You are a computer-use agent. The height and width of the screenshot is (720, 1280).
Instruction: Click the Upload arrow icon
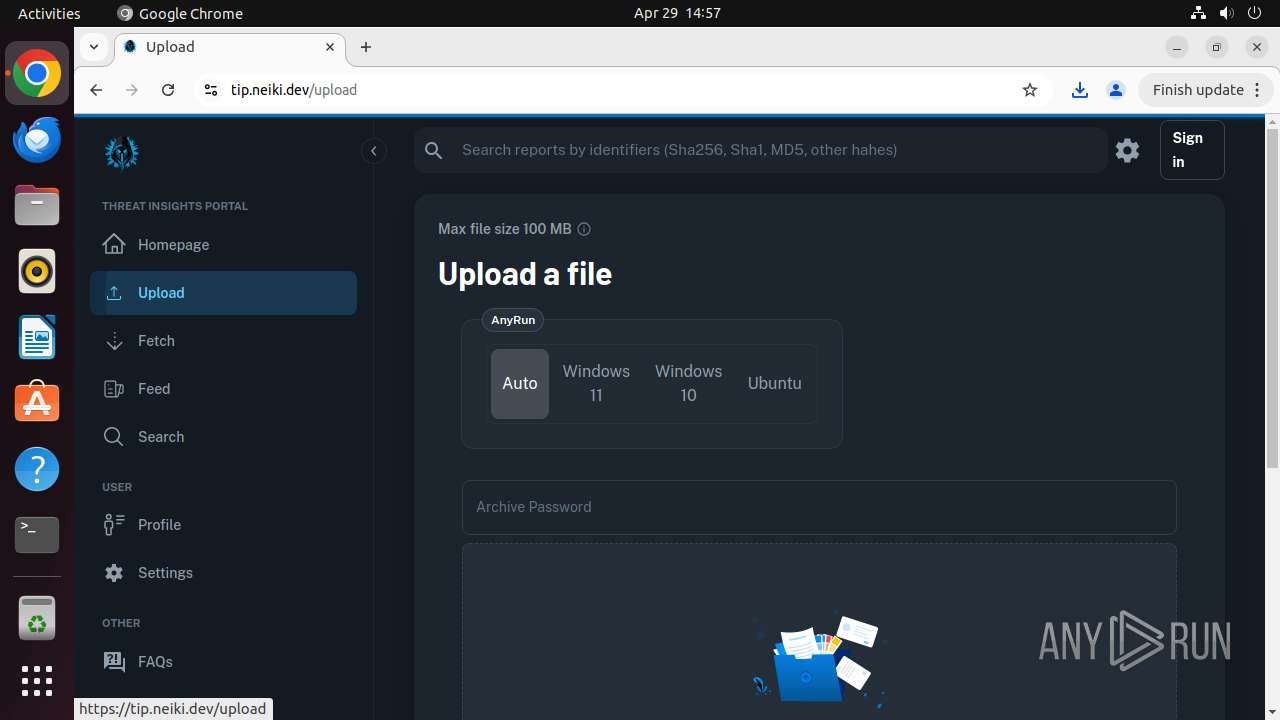pos(114,292)
